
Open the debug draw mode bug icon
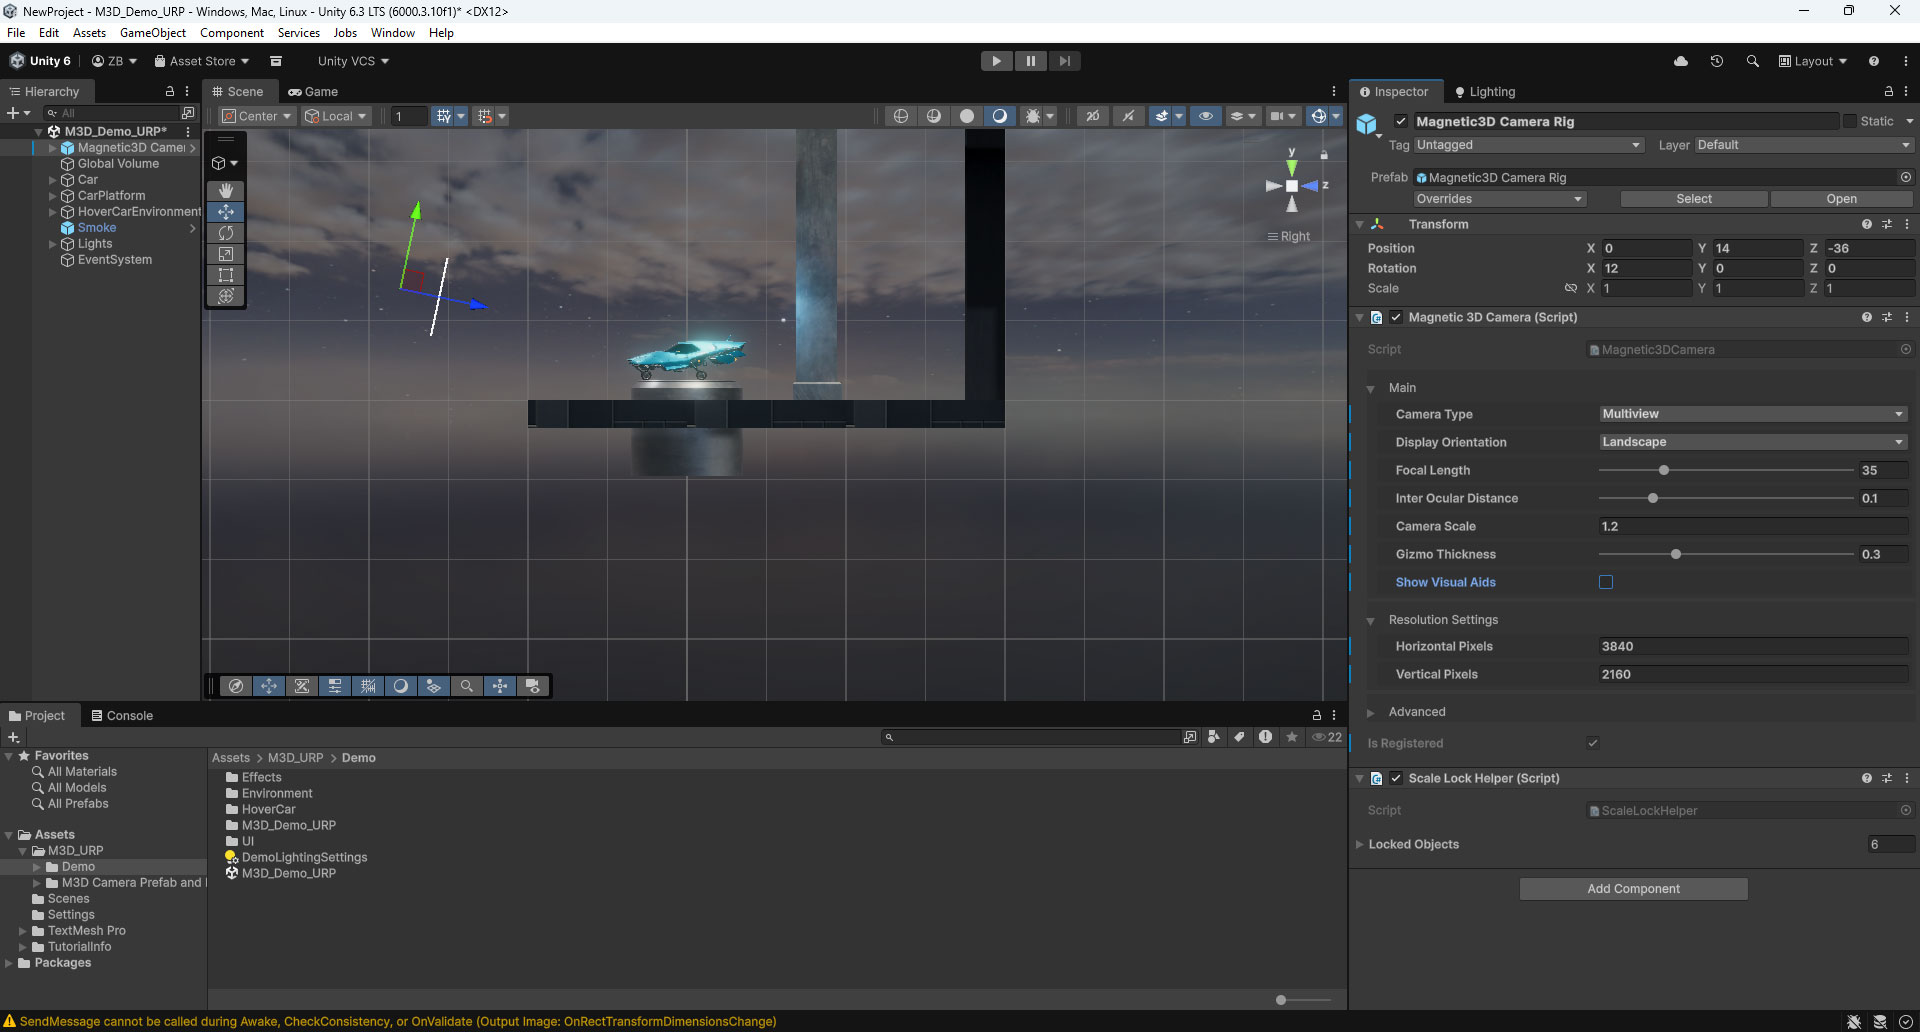pyautogui.click(x=1035, y=116)
